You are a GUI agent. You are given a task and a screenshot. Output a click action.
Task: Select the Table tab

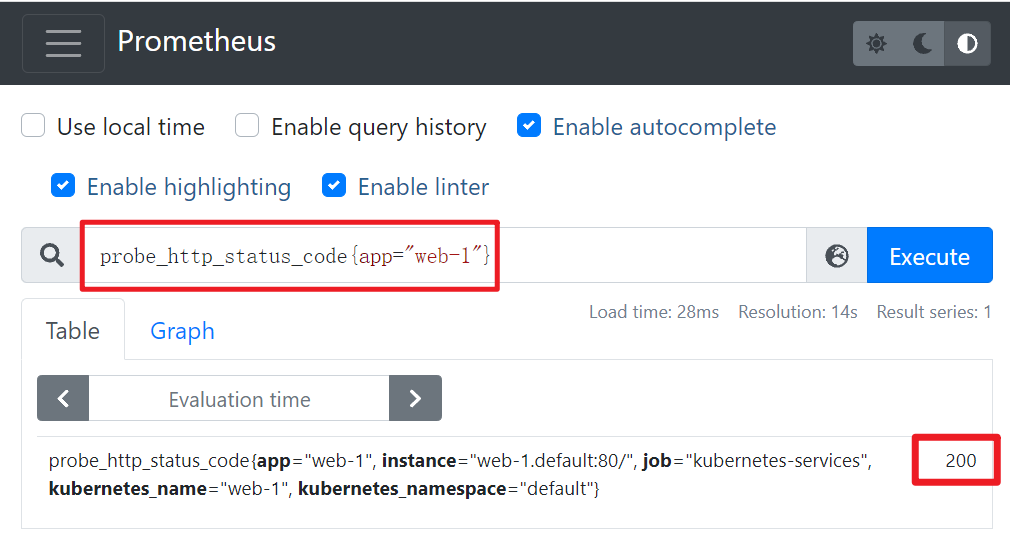pyautogui.click(x=73, y=331)
